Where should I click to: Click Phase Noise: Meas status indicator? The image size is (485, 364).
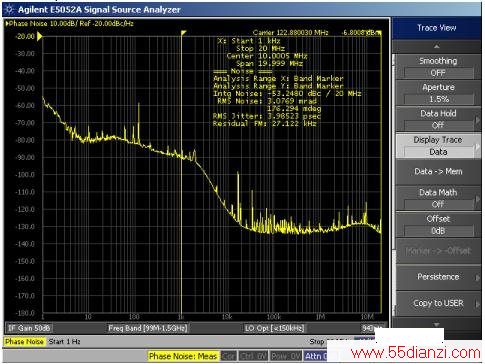point(183,356)
